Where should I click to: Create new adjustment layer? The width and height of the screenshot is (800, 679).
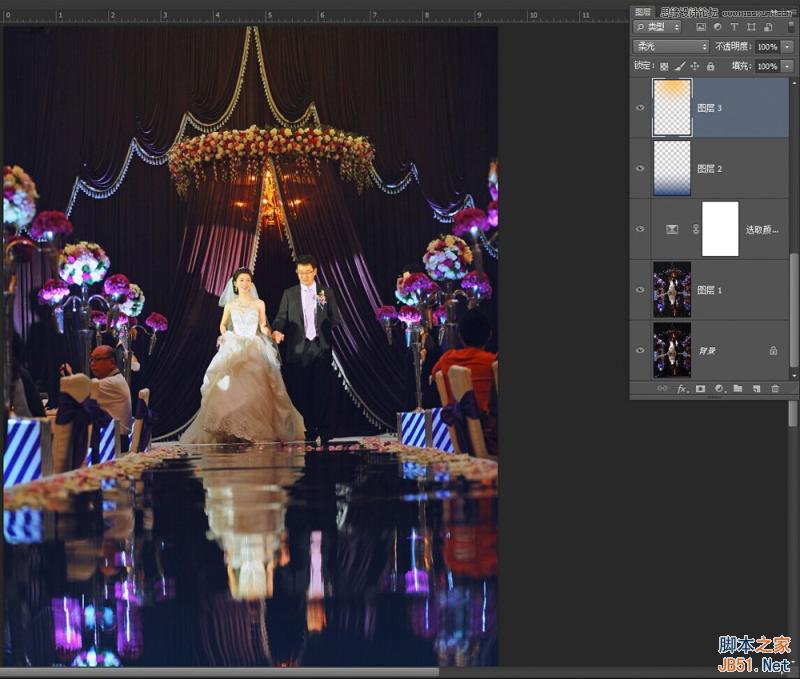pyautogui.click(x=719, y=389)
